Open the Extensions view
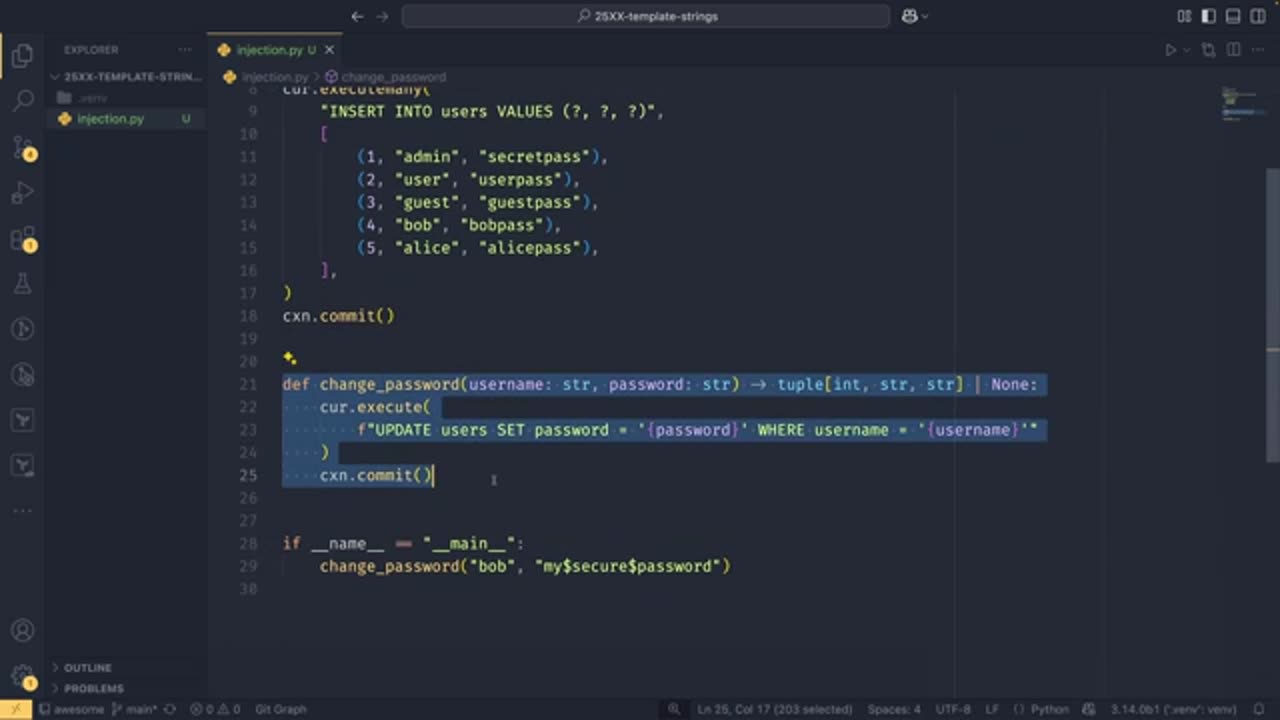The width and height of the screenshot is (1280, 720). point(22,238)
